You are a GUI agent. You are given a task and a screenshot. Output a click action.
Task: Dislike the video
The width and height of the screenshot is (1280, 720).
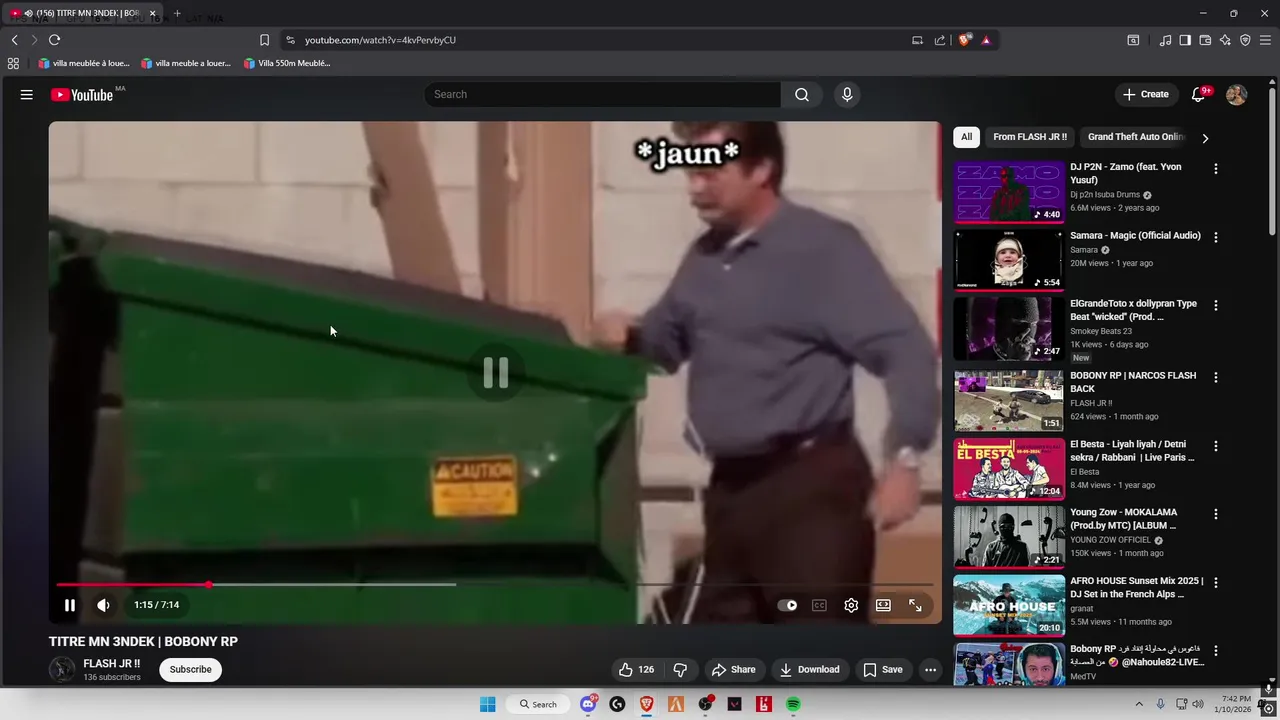680,669
